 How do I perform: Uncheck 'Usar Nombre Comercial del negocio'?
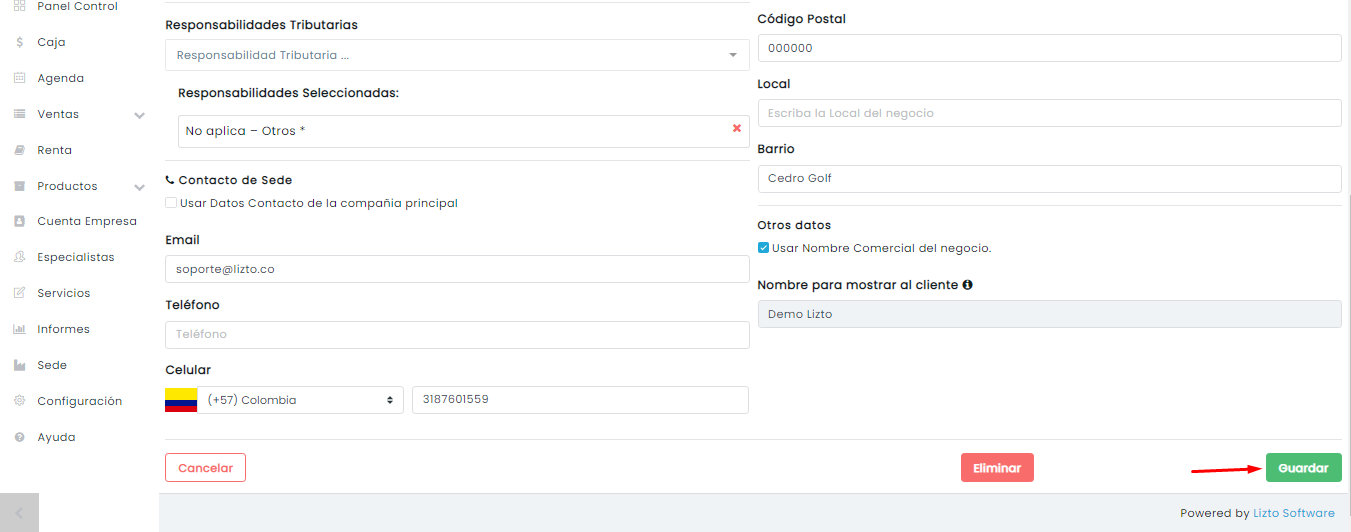[x=763, y=248]
